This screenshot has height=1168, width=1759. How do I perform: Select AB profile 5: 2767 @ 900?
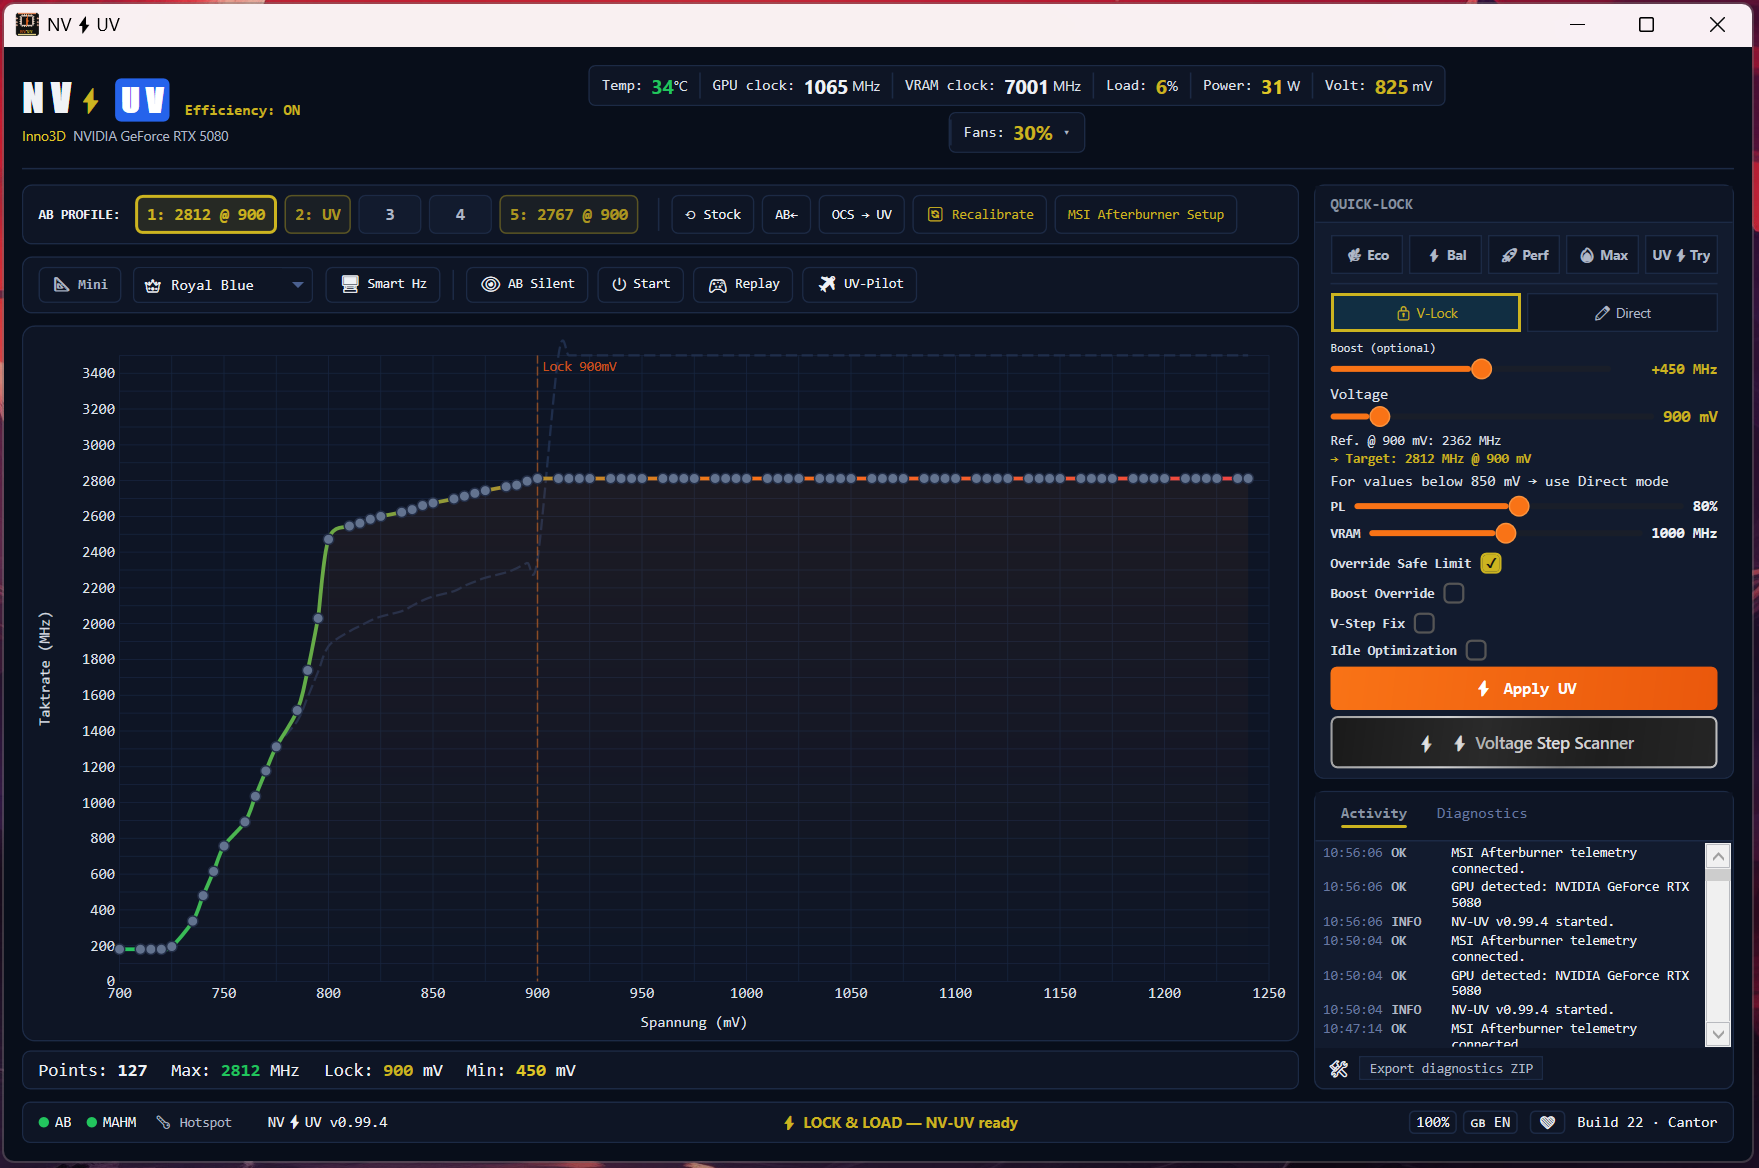point(569,215)
